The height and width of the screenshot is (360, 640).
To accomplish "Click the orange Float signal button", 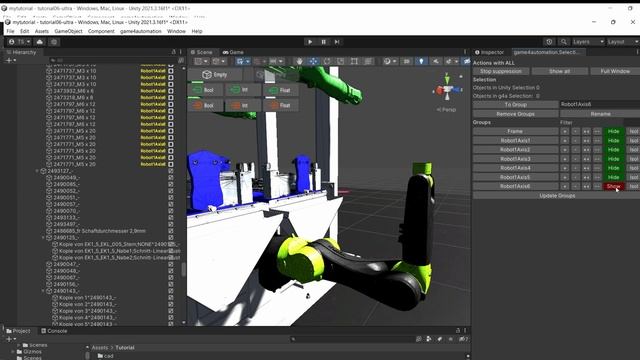I will pyautogui.click(x=281, y=105).
